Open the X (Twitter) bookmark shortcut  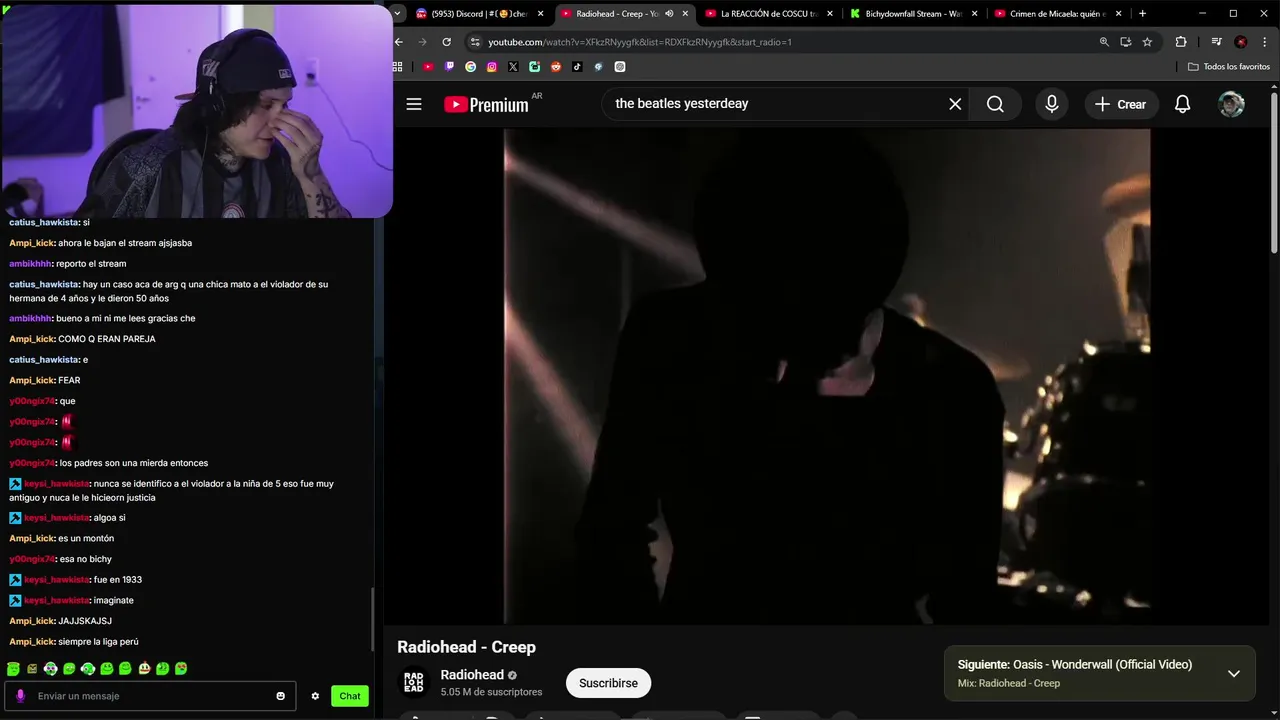[513, 67]
